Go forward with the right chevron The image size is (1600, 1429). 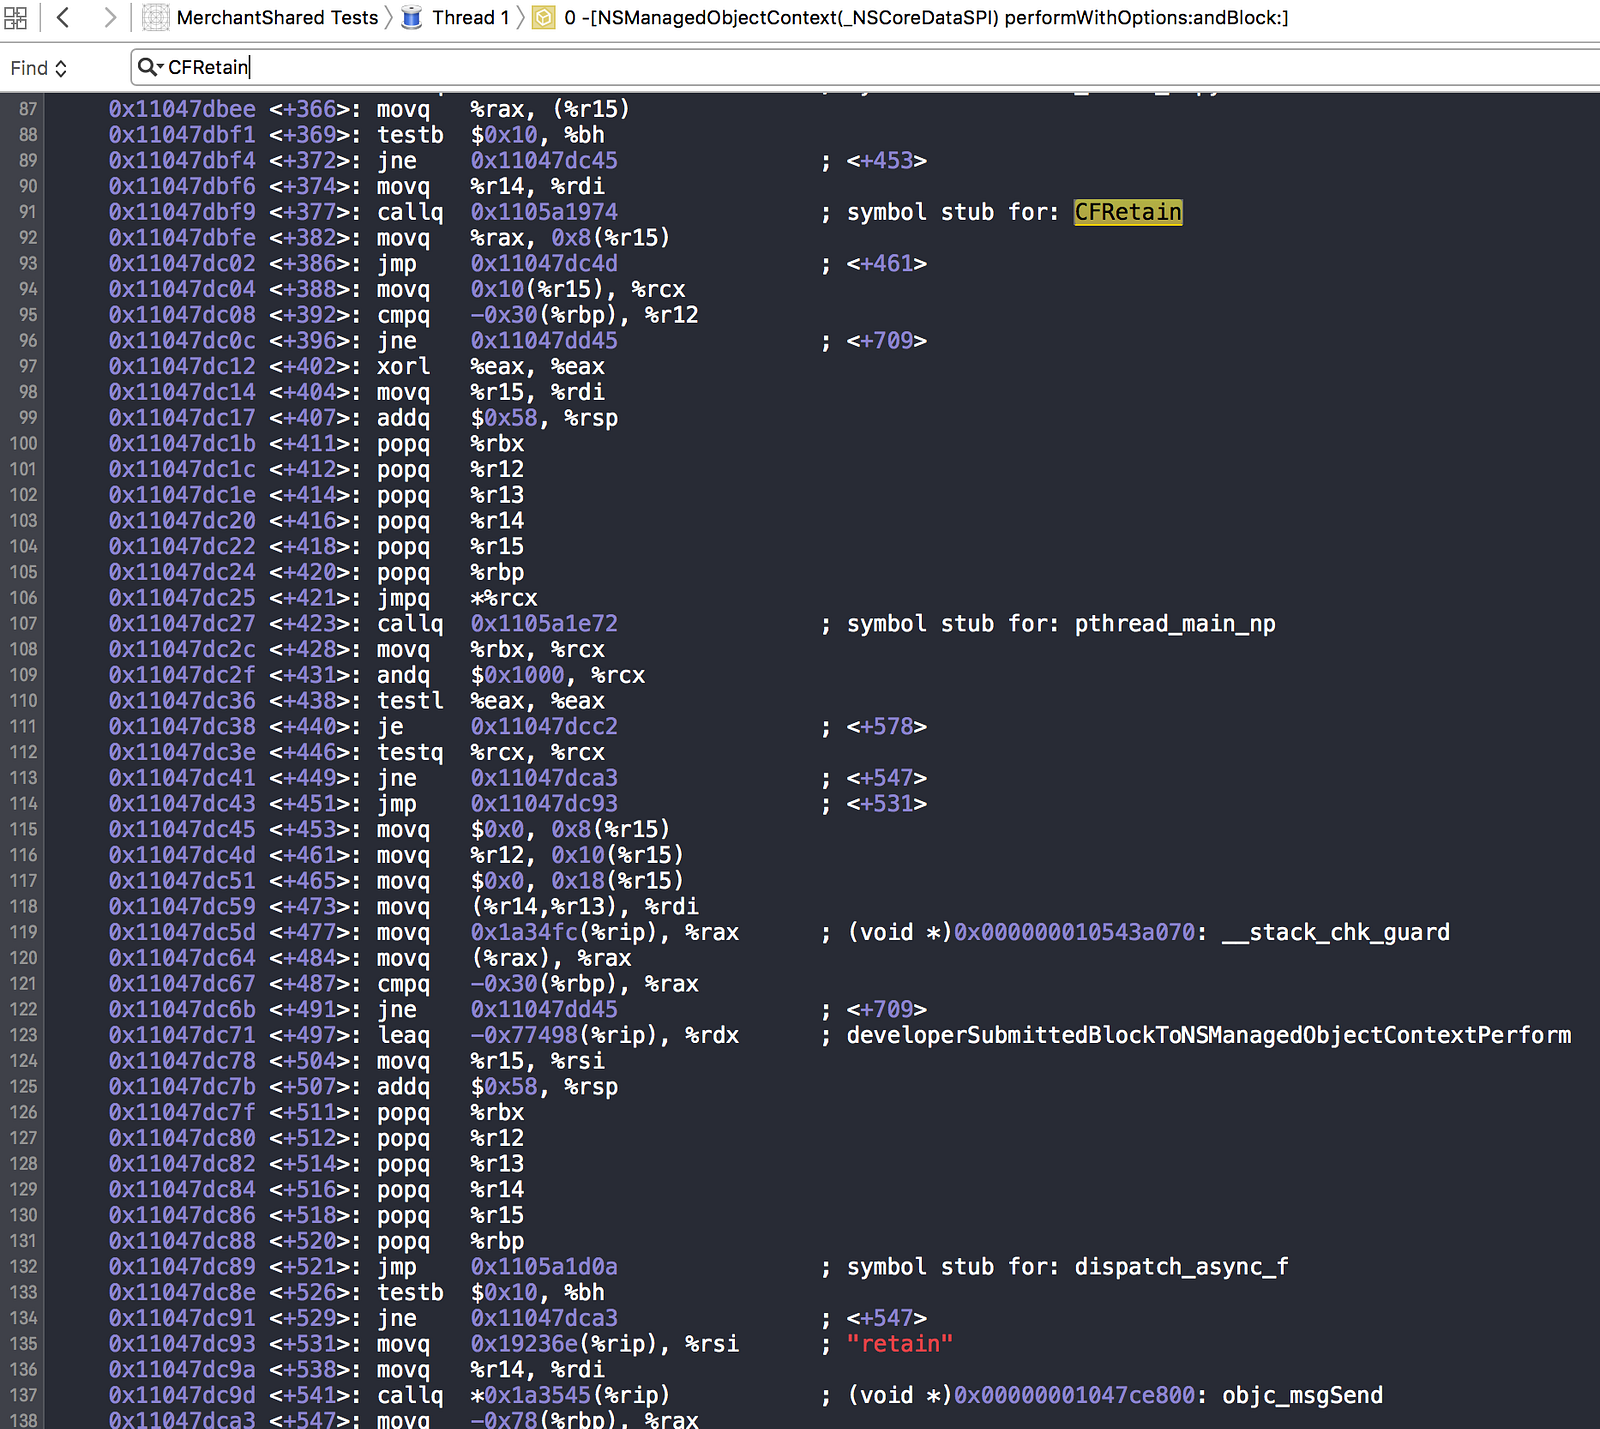click(109, 17)
